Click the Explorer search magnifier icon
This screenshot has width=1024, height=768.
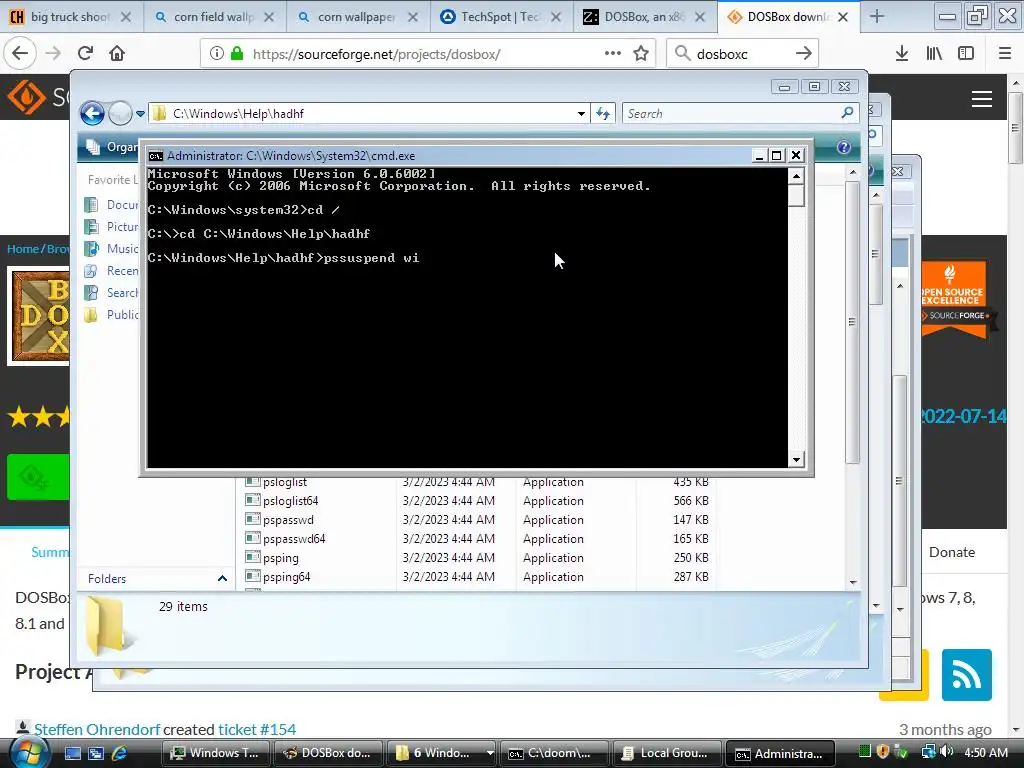(847, 113)
